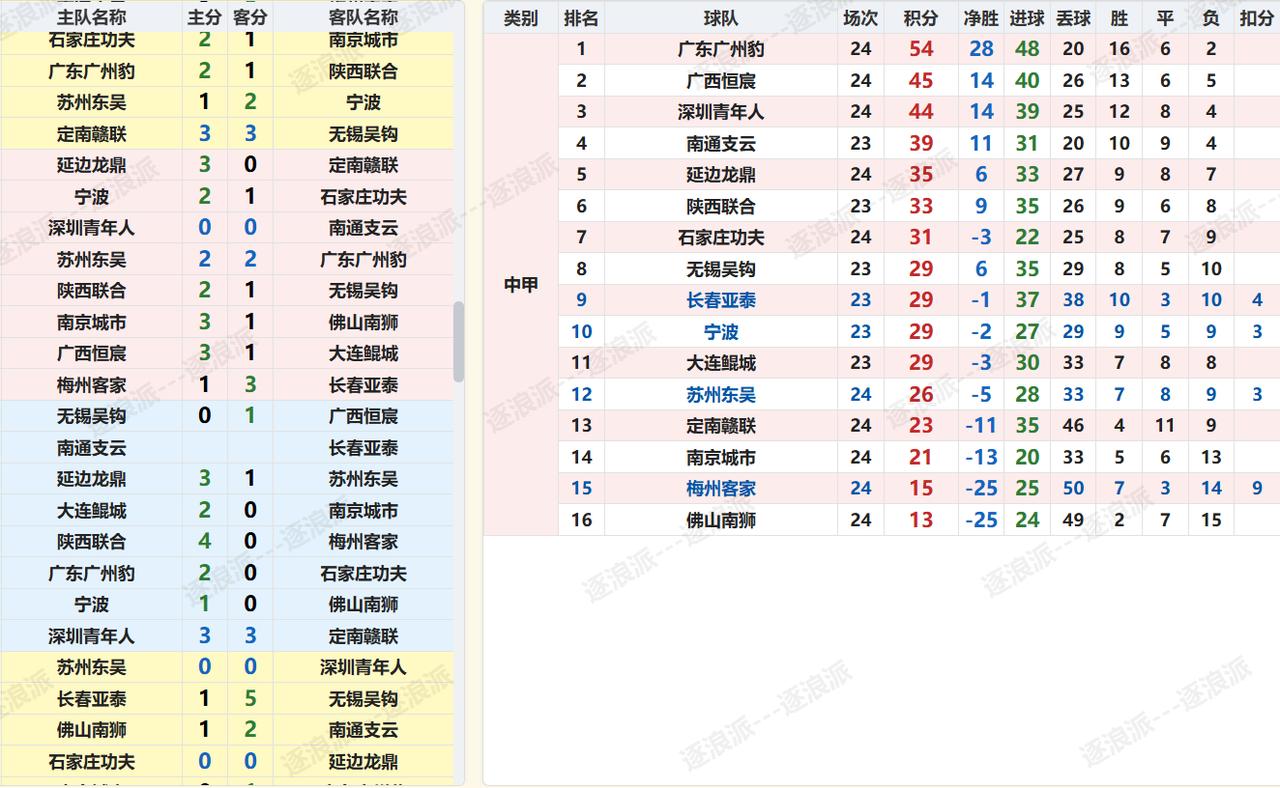
Task: Click 深圳青年人 in the standings team column
Action: pos(721,112)
